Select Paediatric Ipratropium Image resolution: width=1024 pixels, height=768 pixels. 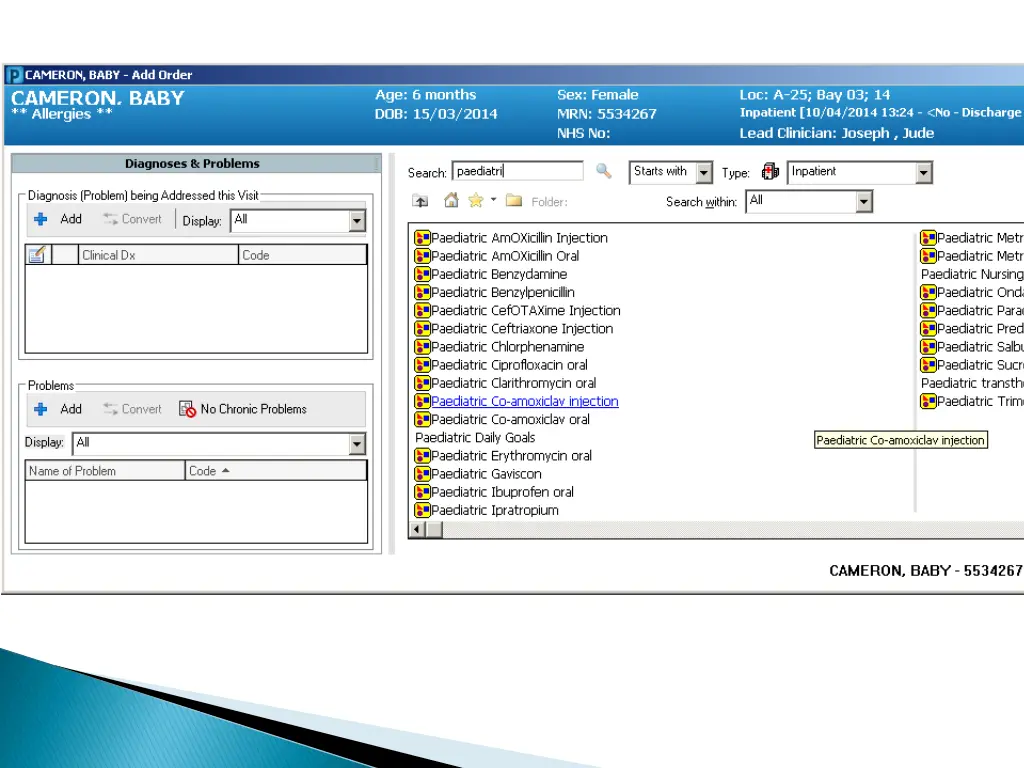coord(495,510)
